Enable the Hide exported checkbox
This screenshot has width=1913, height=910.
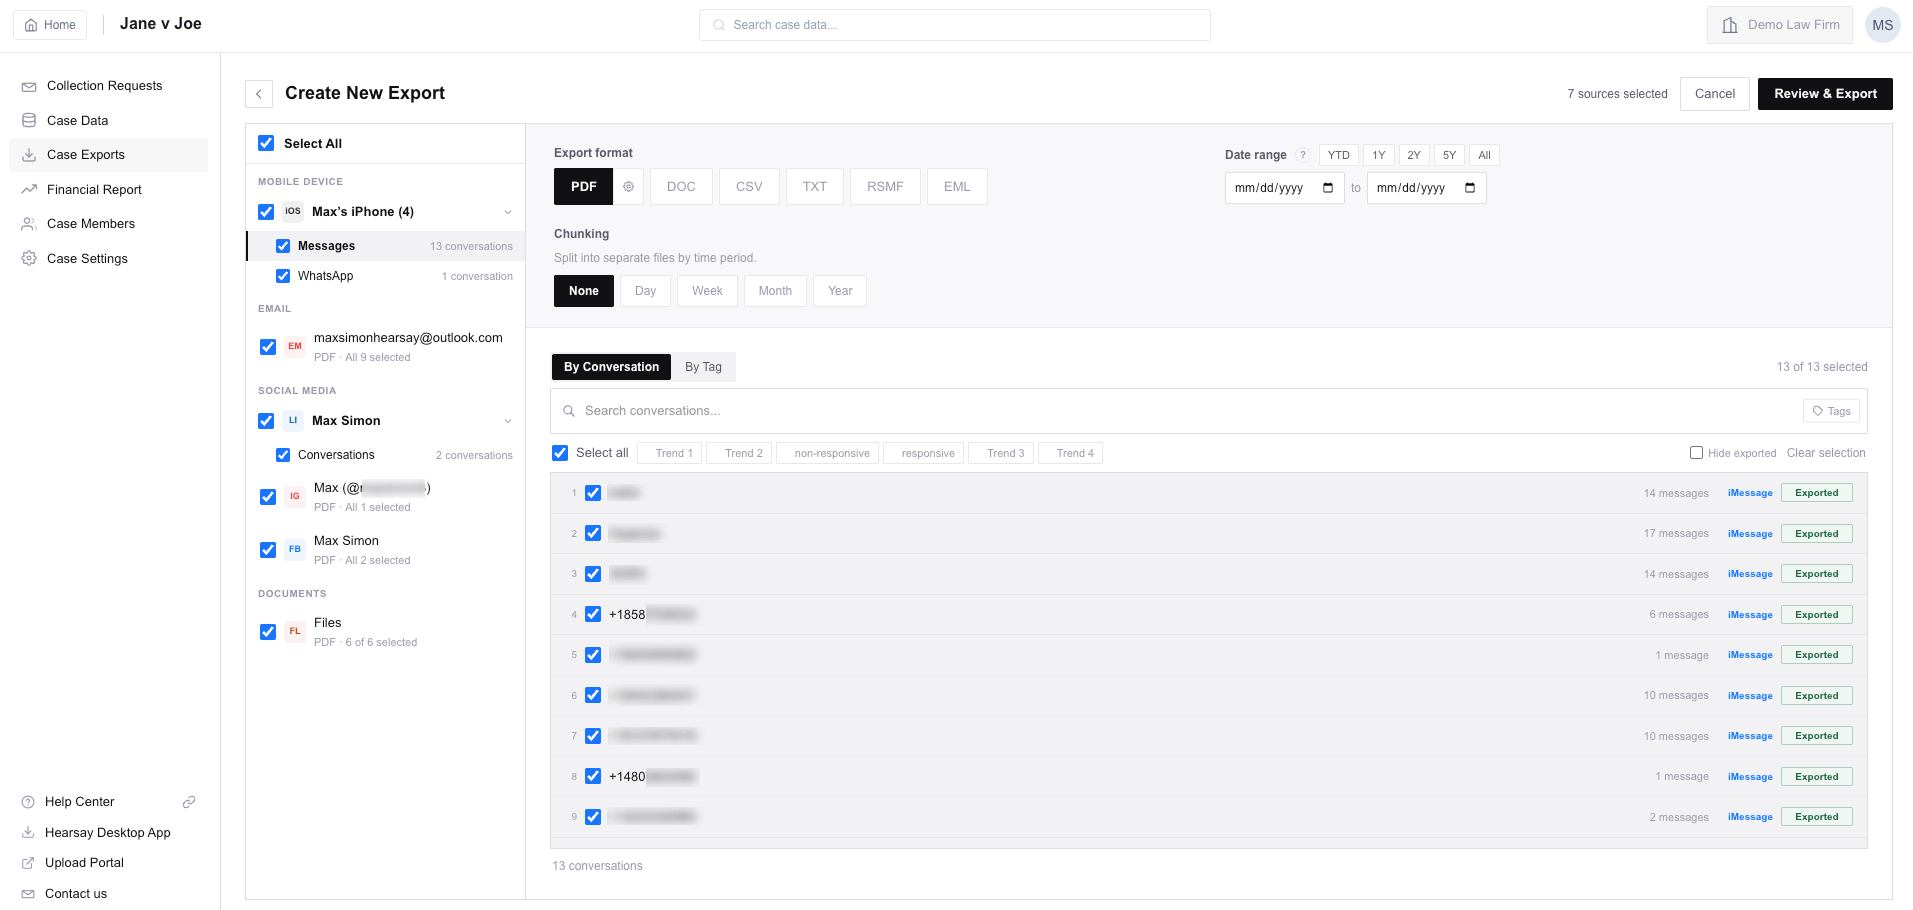tap(1696, 453)
